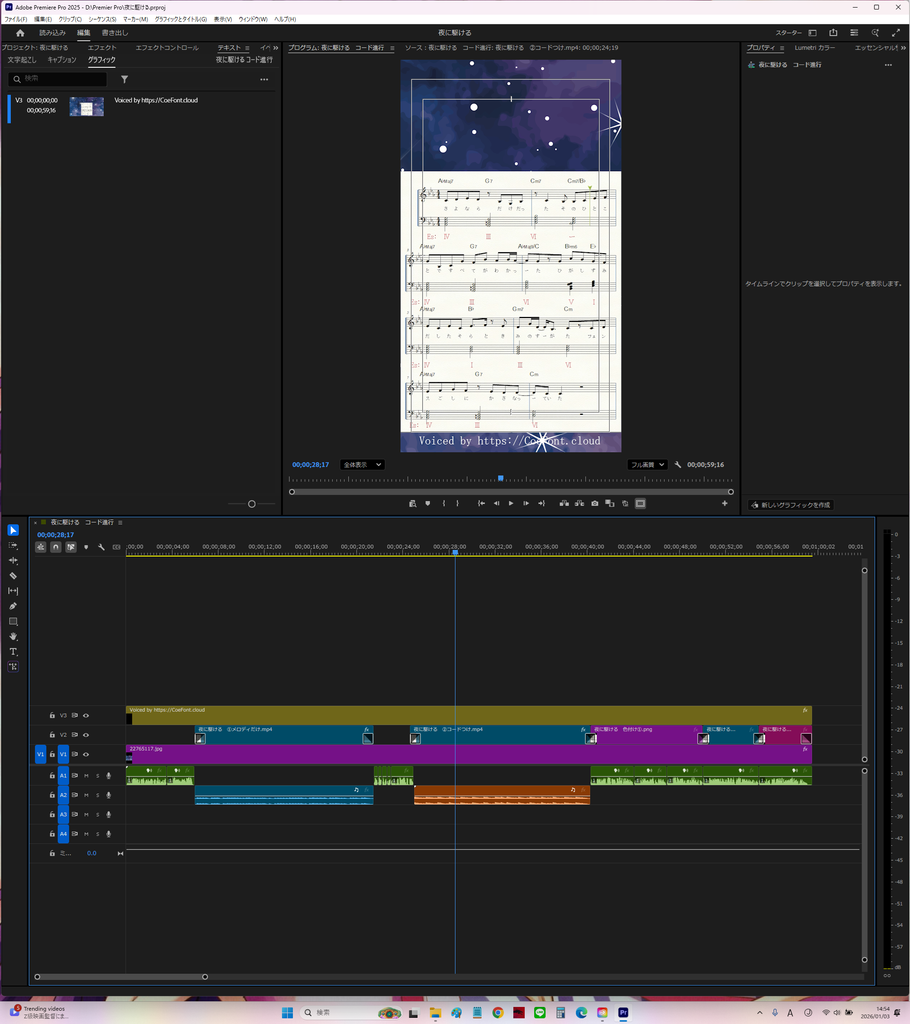Play the program monitor sequence
Image resolution: width=910 pixels, height=1024 pixels.
[x=511, y=504]
